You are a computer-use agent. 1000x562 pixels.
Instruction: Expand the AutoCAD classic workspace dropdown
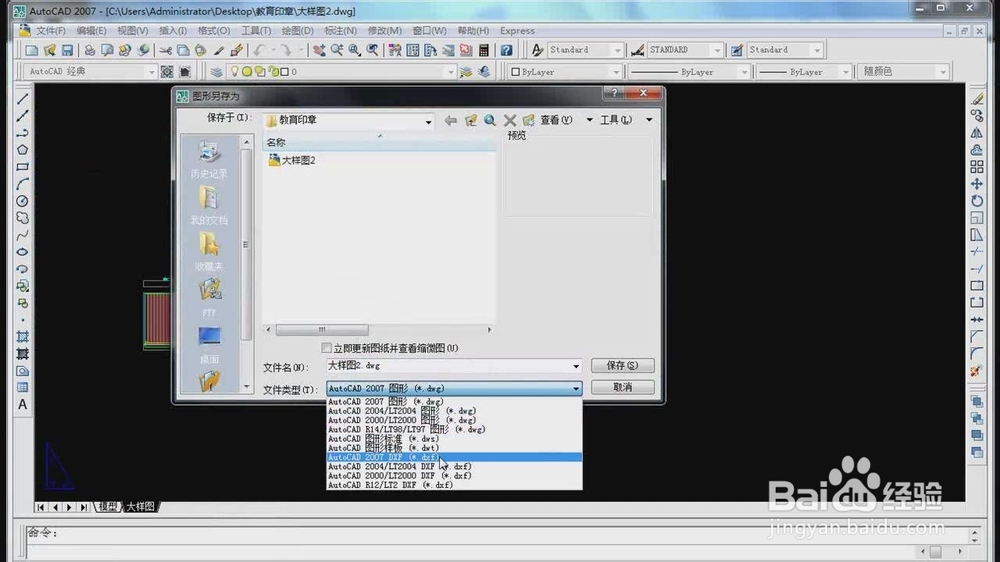(152, 72)
